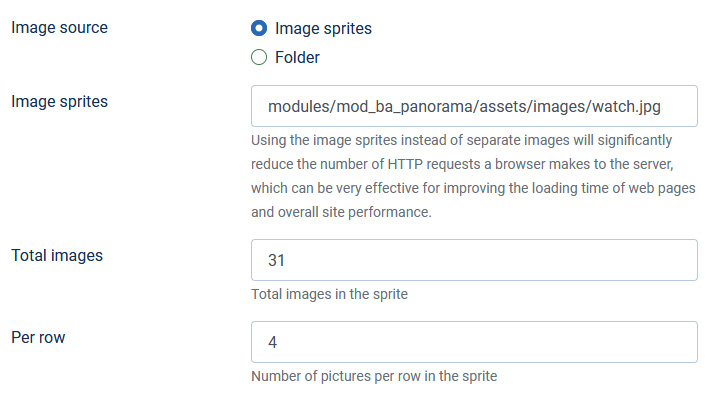The image size is (713, 398).
Task: Focus the Total images input field
Action: click(x=474, y=260)
